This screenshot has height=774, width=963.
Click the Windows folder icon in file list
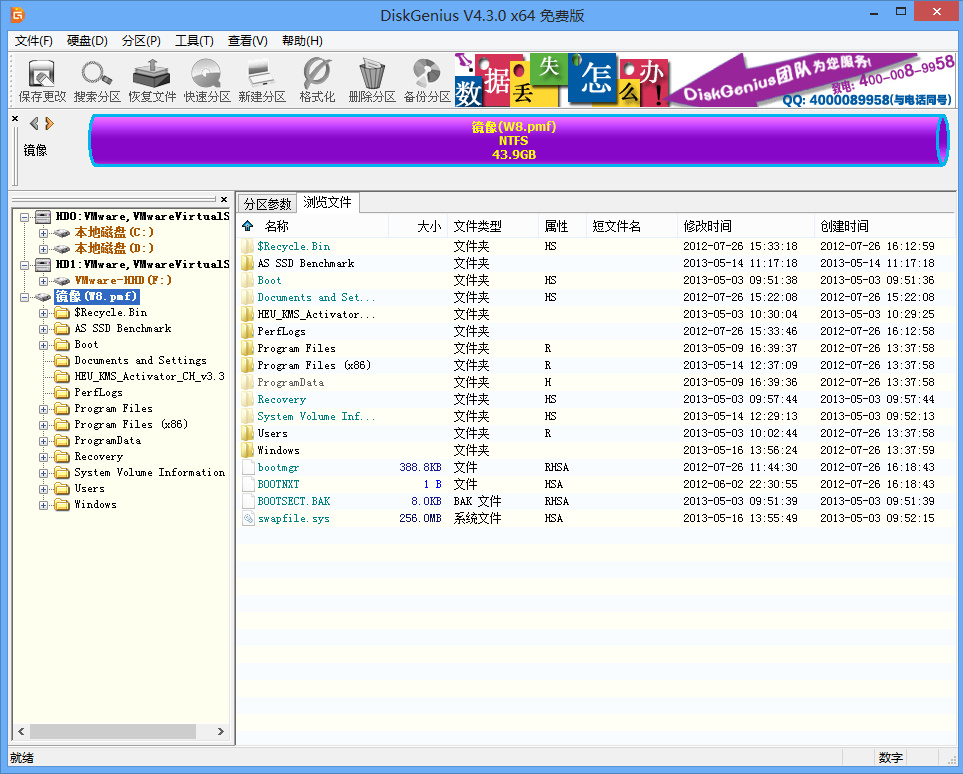248,450
